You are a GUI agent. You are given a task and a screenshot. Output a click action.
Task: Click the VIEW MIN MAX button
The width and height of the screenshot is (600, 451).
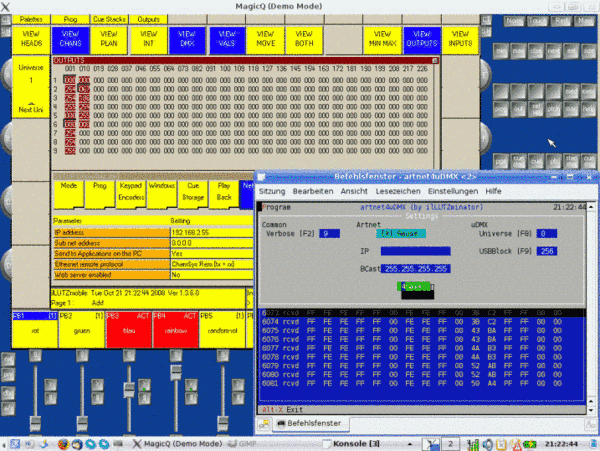coord(382,40)
